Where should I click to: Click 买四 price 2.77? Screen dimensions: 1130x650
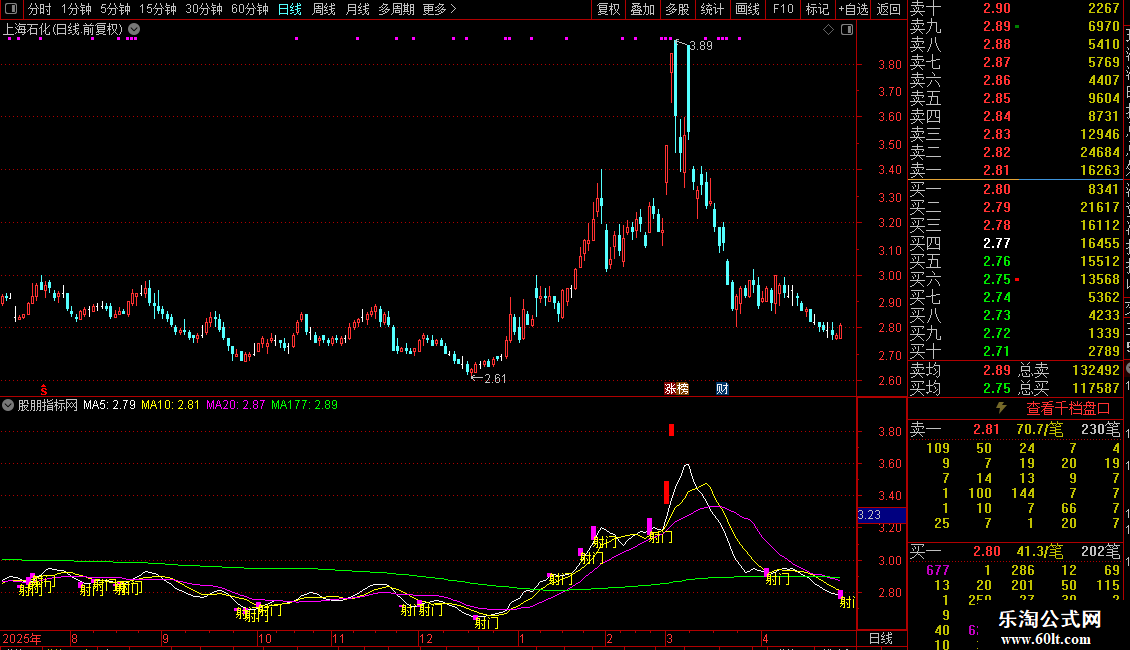click(997, 243)
